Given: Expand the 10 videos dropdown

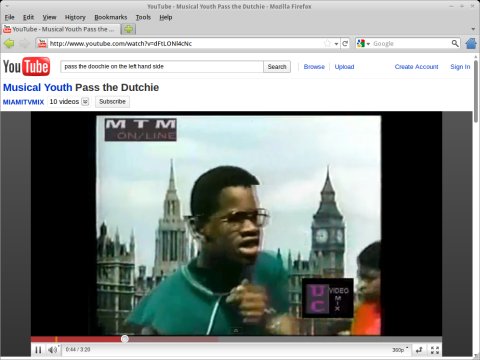Looking at the screenshot, I should [85, 102].
